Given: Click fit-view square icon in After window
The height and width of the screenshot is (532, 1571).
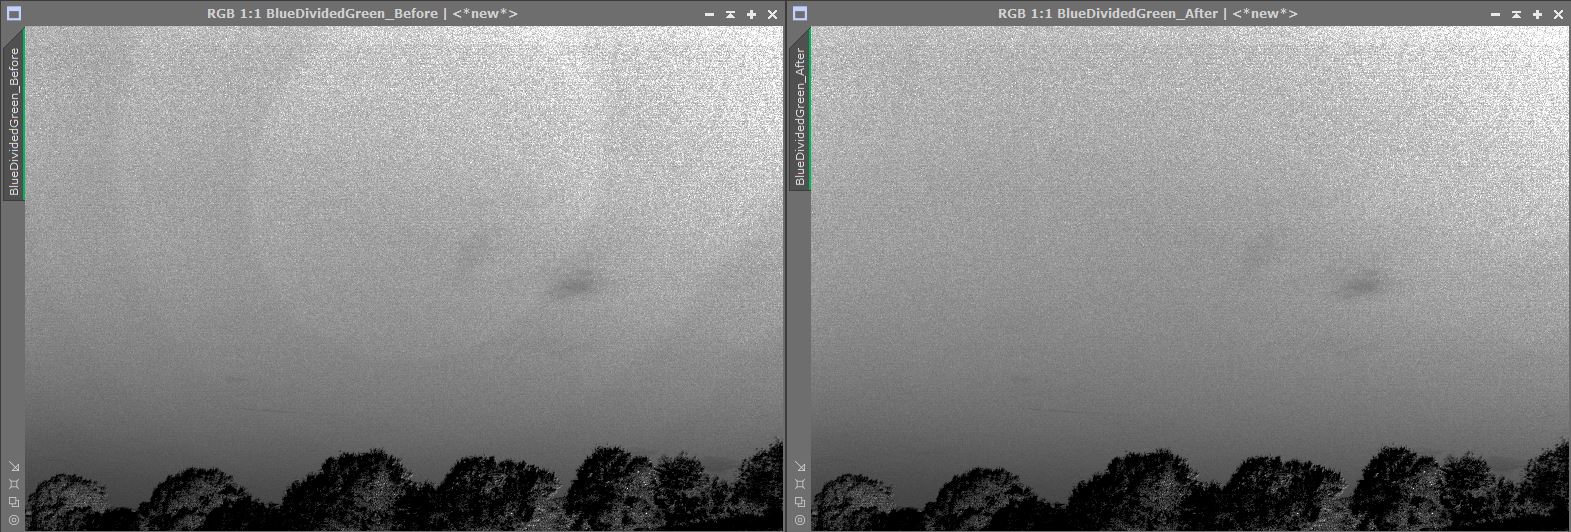Looking at the screenshot, I should (799, 484).
